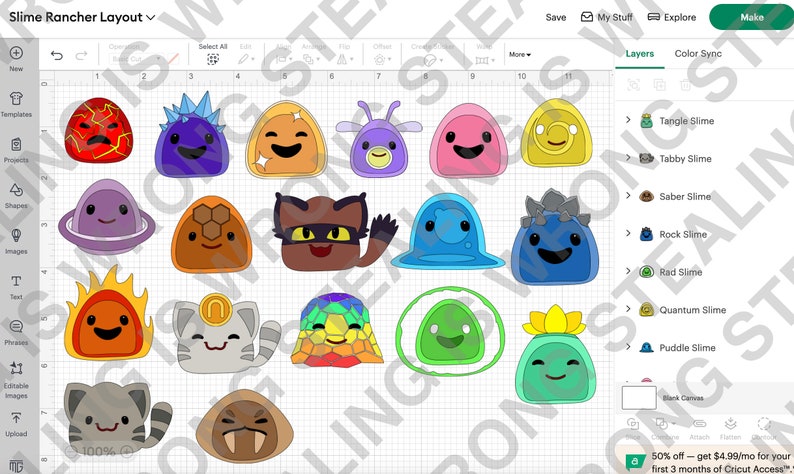The height and width of the screenshot is (474, 794).
Task: Expand the Rad Slime layer
Action: pos(628,271)
